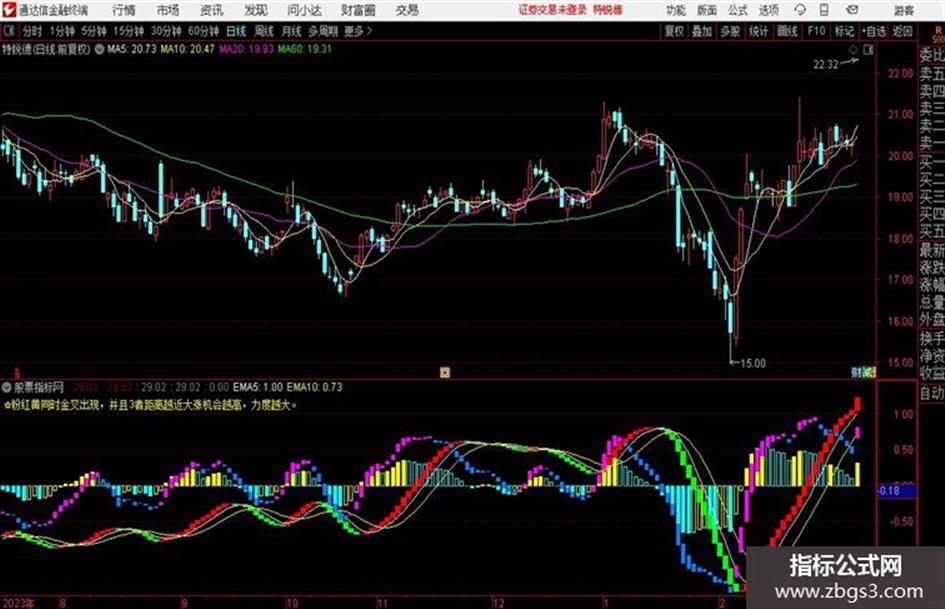
Task: Click the diamond icon at chart top-right
Action: pos(853,50)
